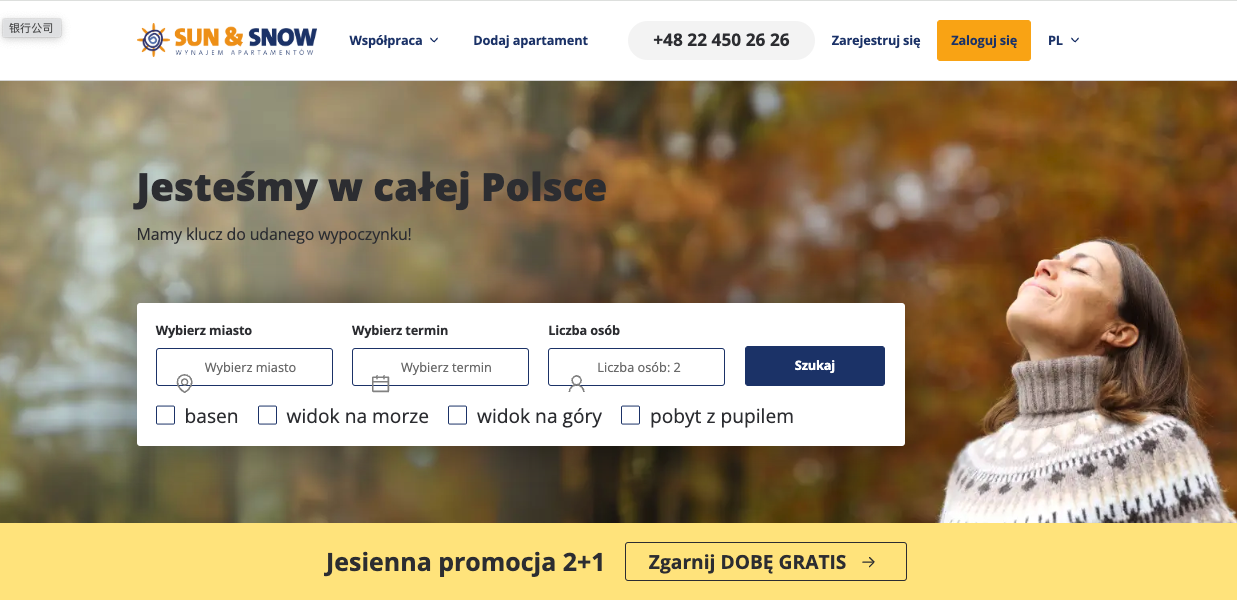Tick the widok na morze checkbox
The image size is (1237, 603).
267,415
